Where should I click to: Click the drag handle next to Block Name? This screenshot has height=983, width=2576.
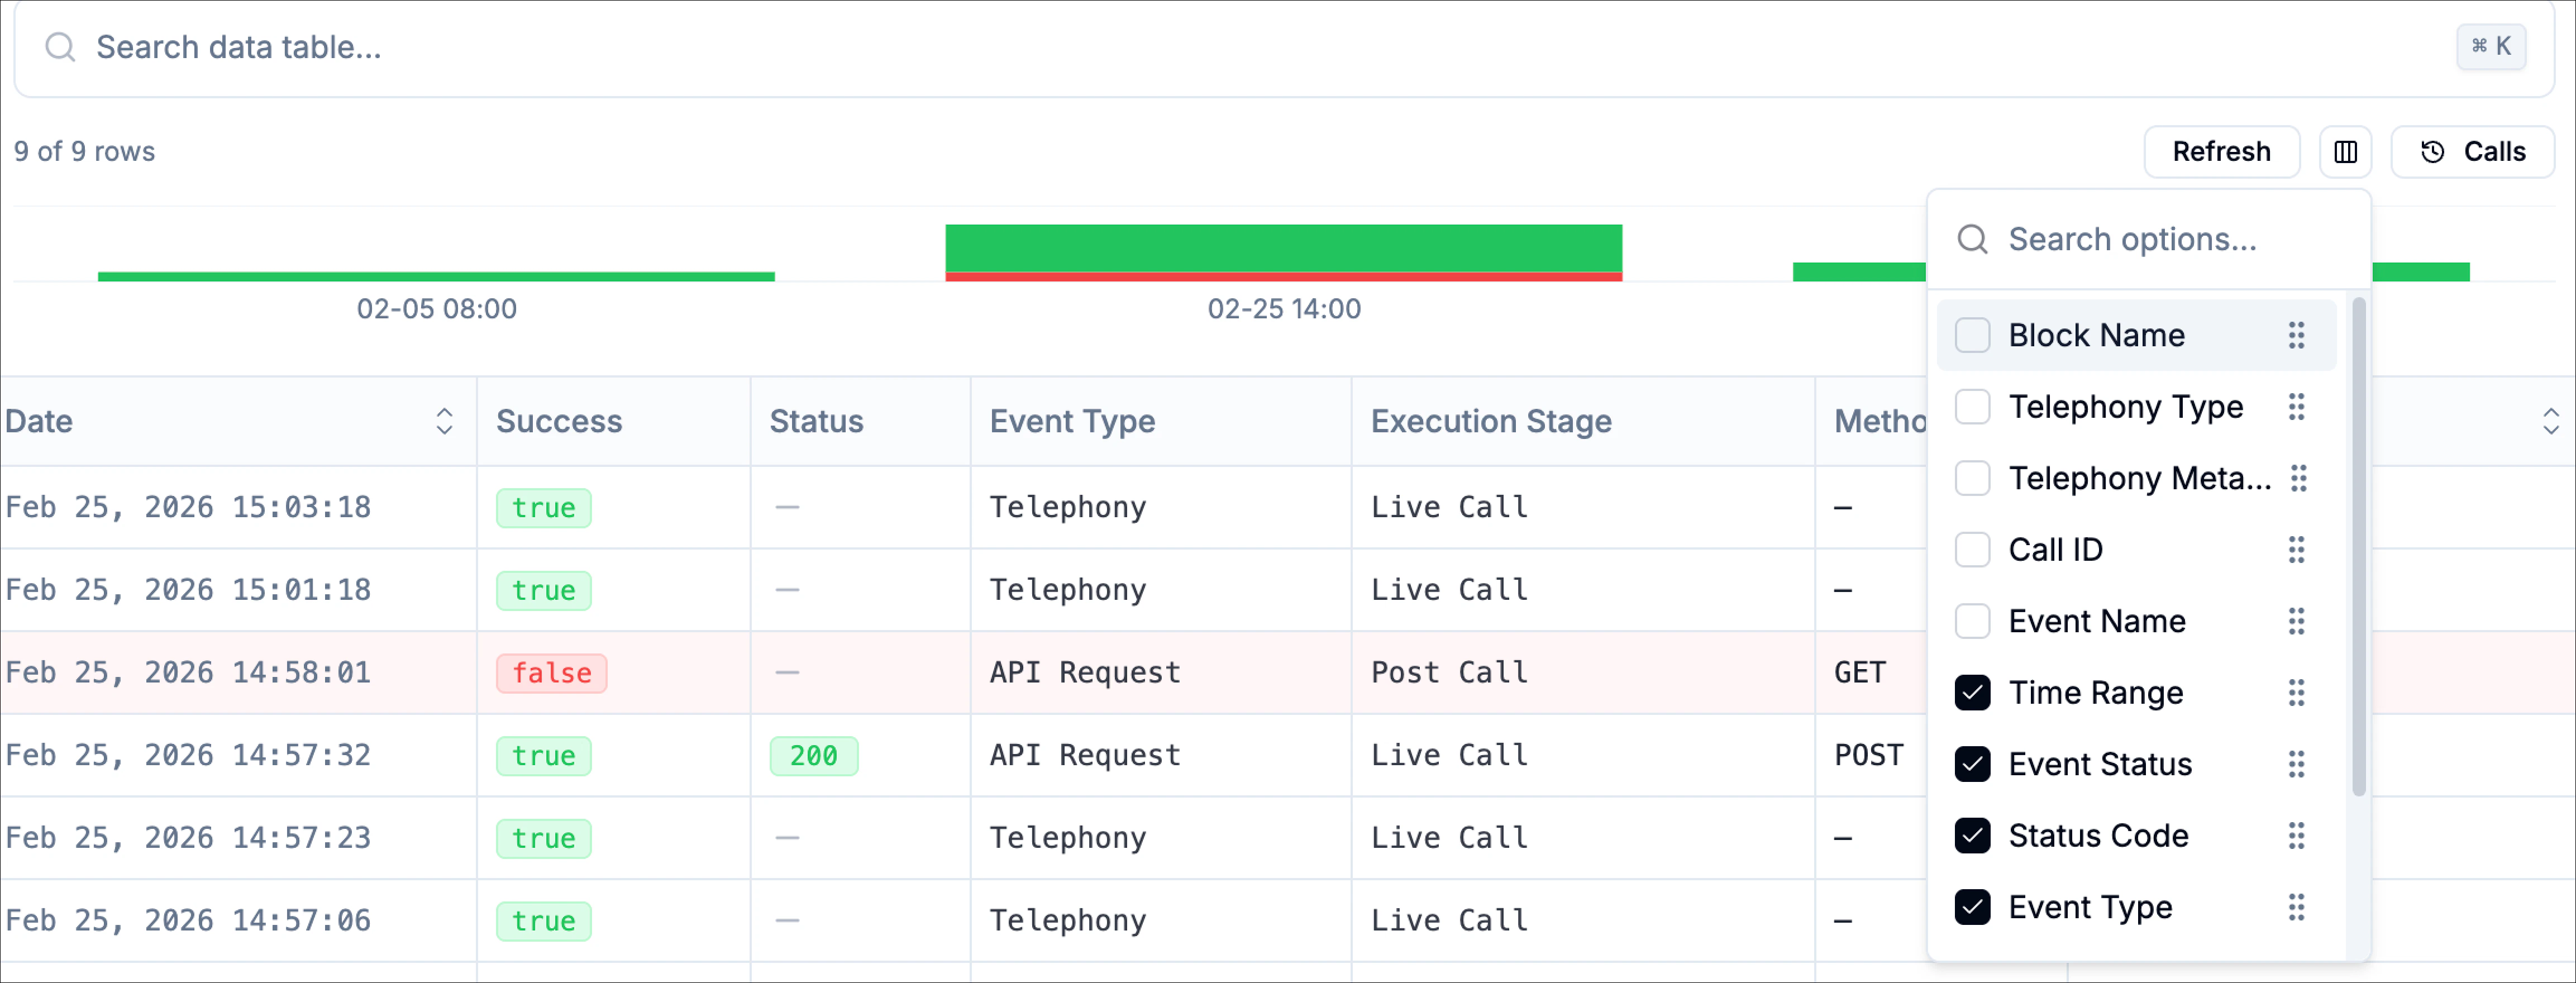tap(2297, 336)
